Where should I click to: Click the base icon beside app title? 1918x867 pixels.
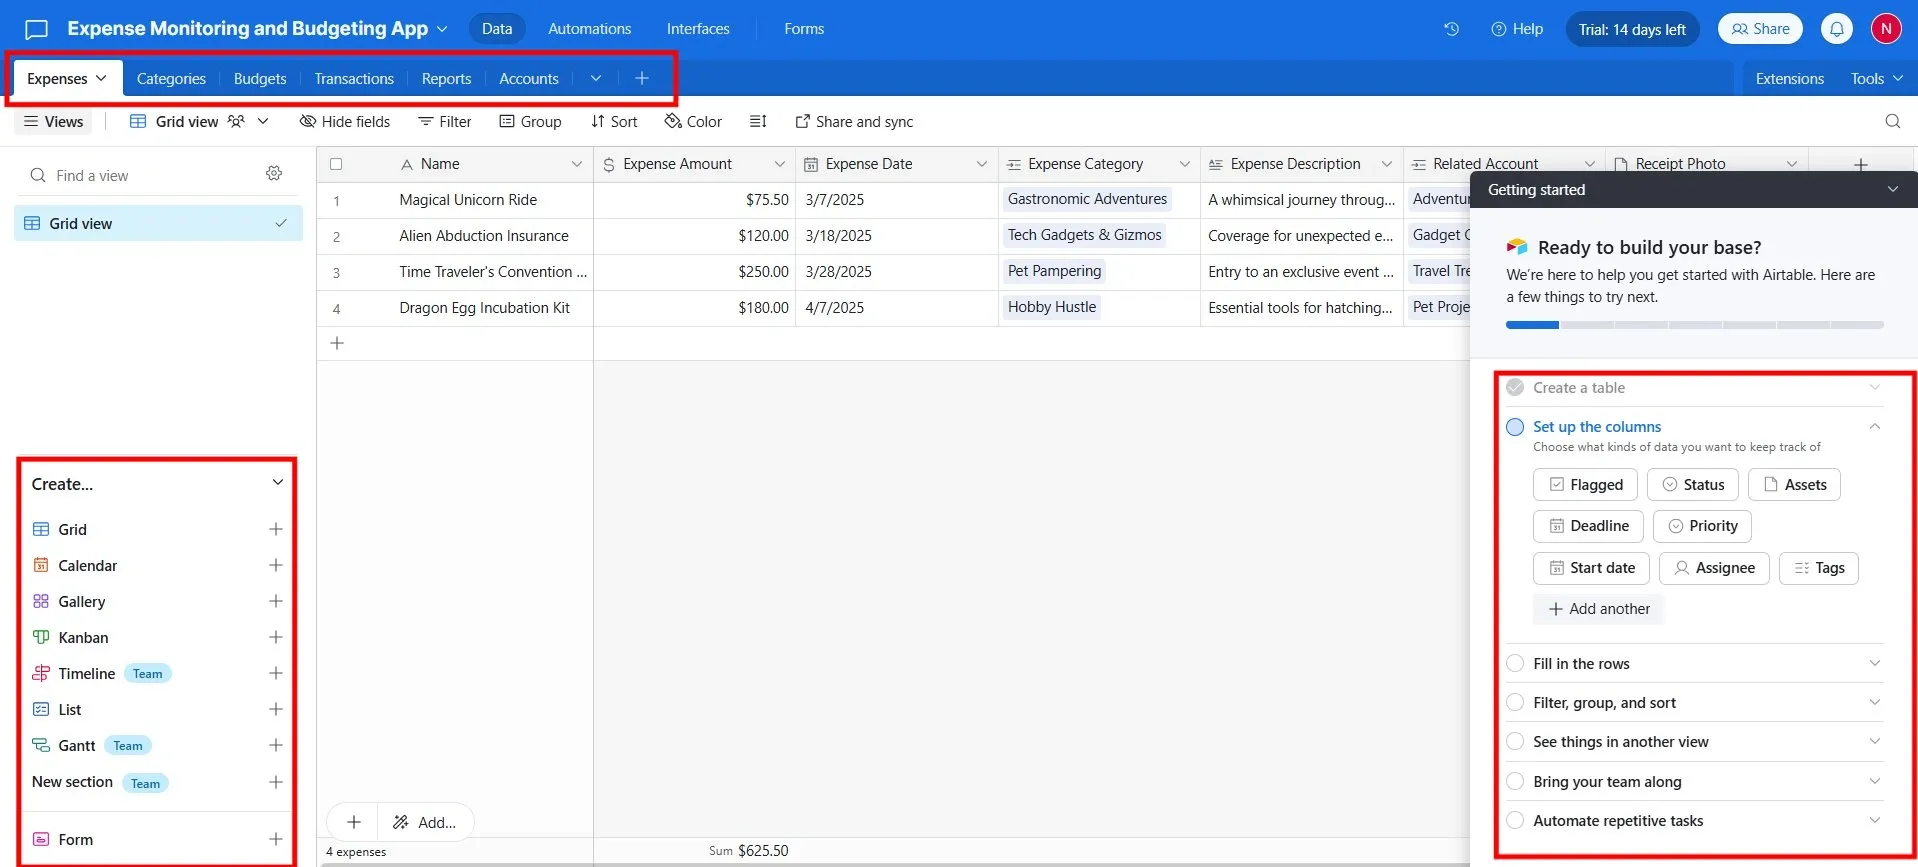coord(36,29)
